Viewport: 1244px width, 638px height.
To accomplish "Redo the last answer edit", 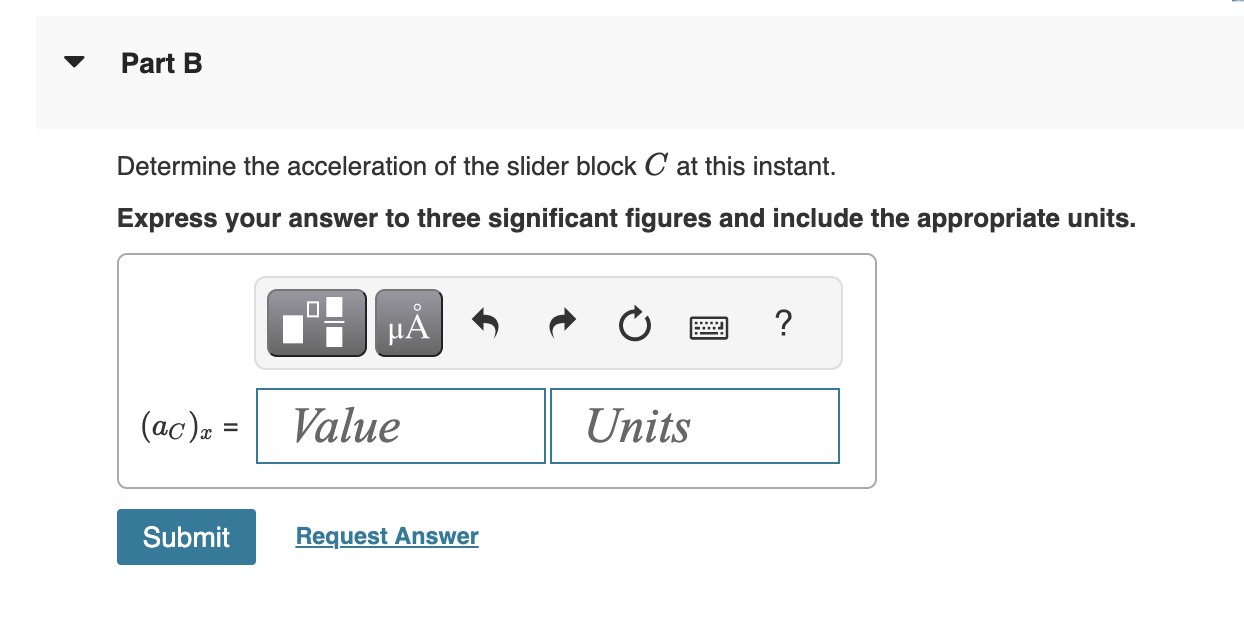I will pyautogui.click(x=560, y=322).
